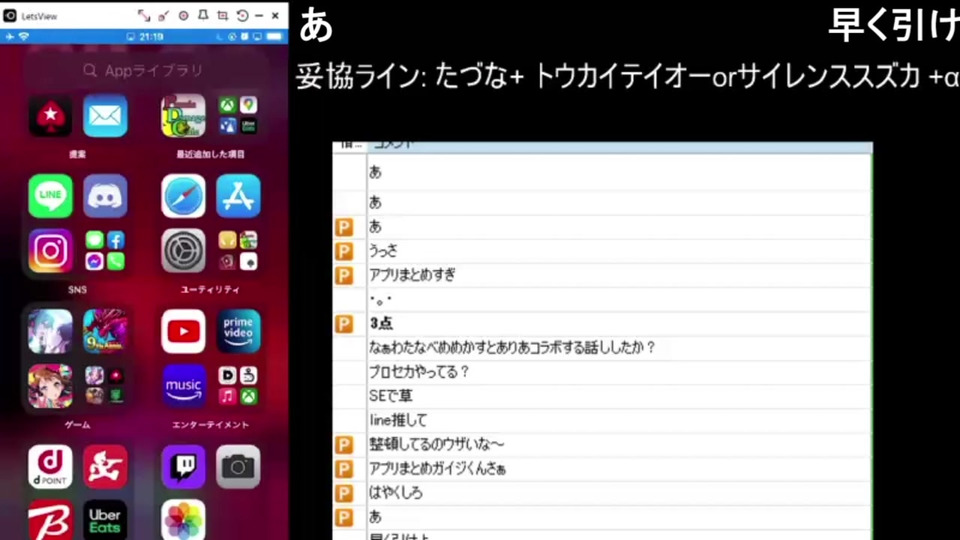Click the LetsView full screen arrows icon
This screenshot has height=540, width=960.
tap(143, 16)
